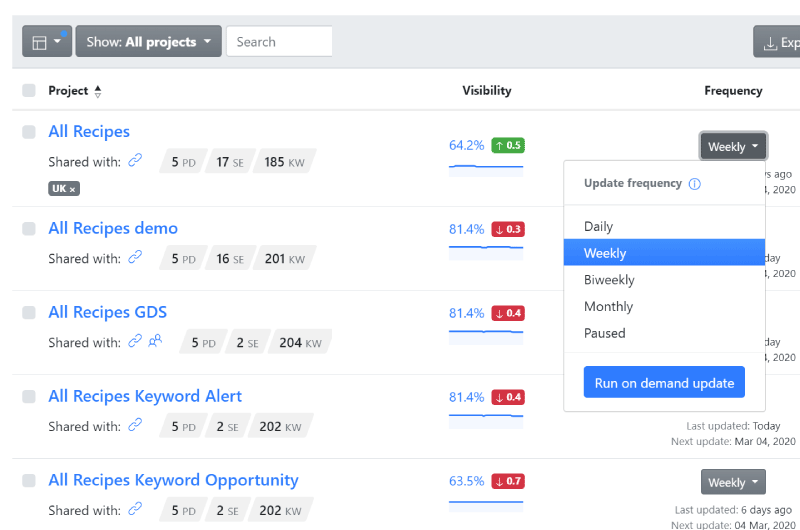Collapse the Weekly frequency dropdown for All Recipes
The image size is (800, 530).
point(733,146)
